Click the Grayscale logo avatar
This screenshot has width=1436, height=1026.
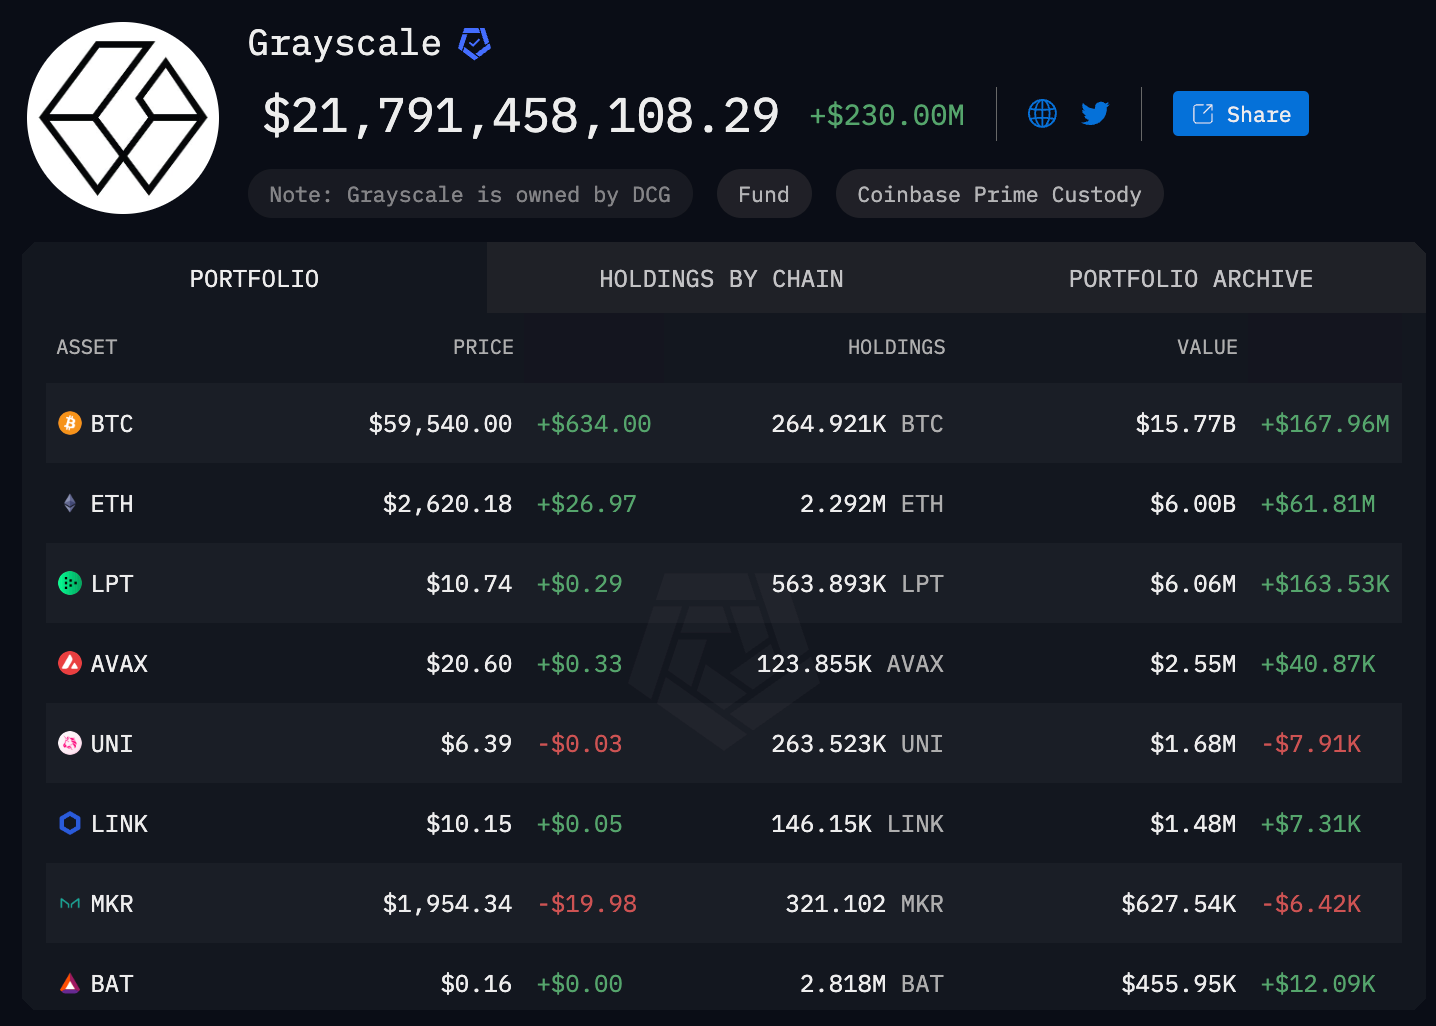tap(123, 118)
